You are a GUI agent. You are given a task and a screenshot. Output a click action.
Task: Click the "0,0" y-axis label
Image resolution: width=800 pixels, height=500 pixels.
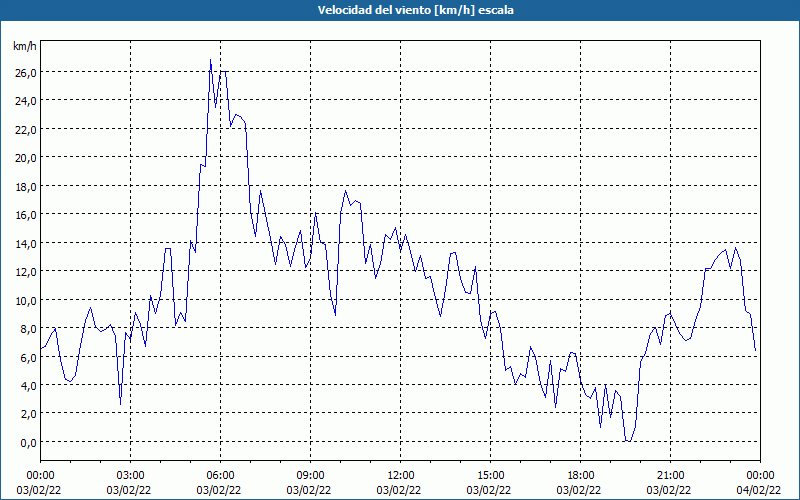pos(30,442)
